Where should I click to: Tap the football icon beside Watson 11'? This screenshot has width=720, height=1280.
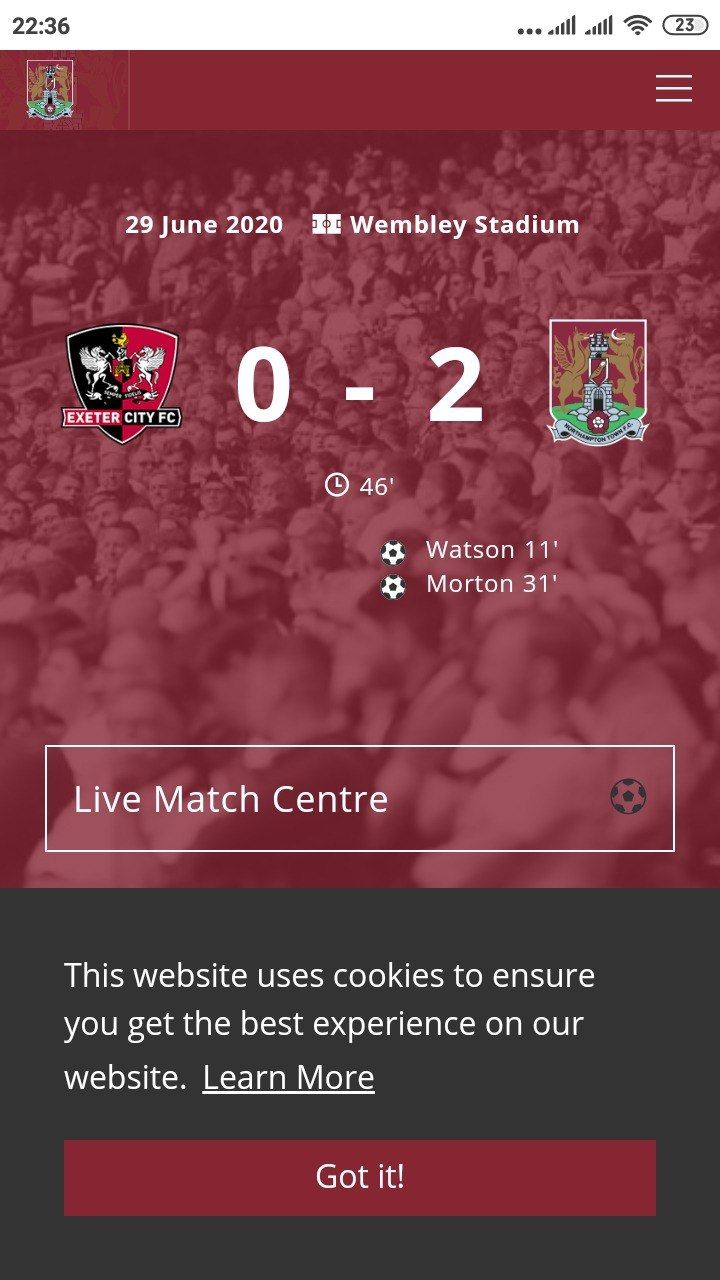click(x=394, y=552)
